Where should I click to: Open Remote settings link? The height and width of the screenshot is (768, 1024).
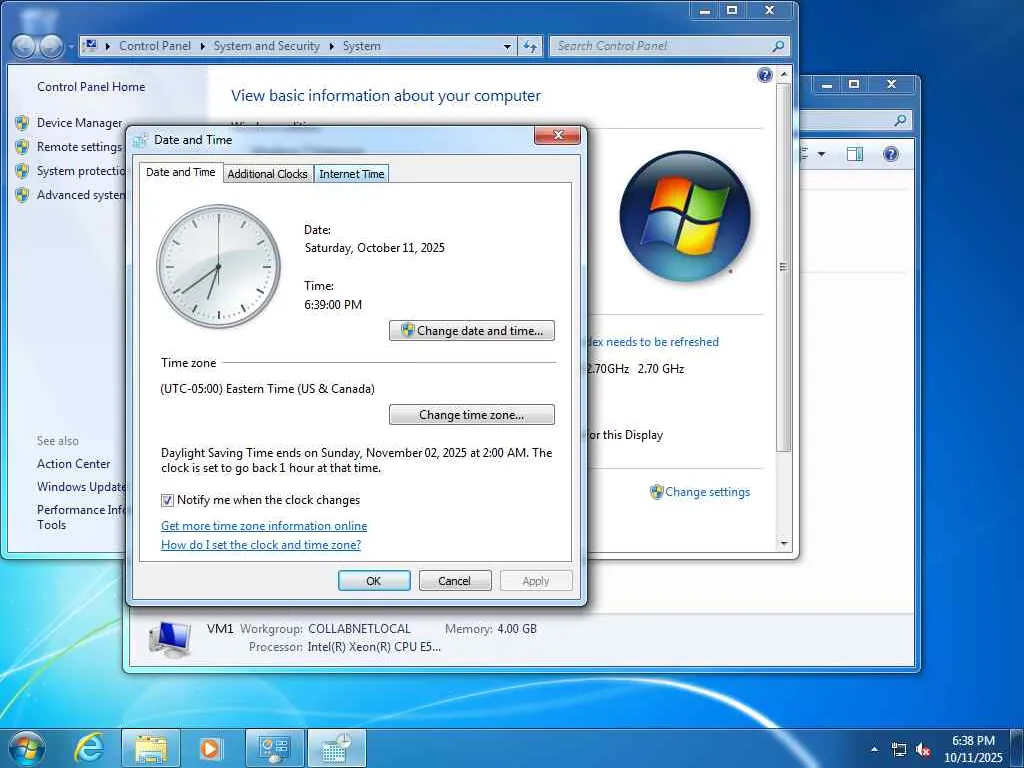79,147
